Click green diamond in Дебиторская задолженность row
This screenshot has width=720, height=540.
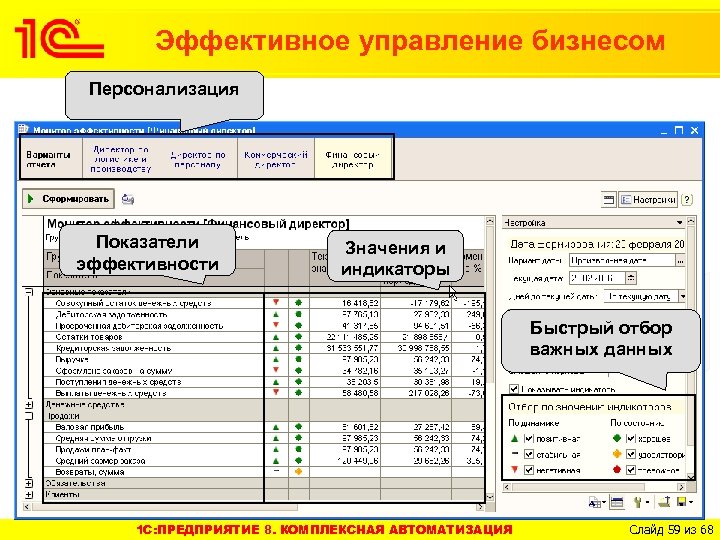[298, 315]
